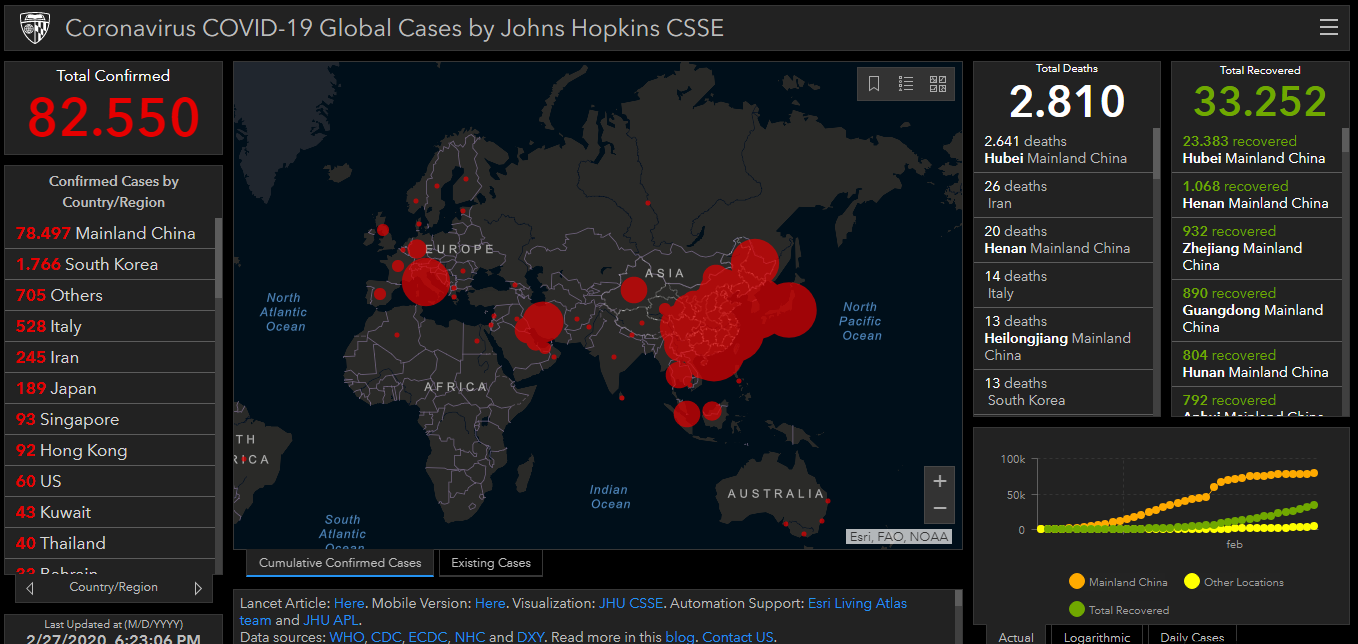Select Others row with 705 cases
Image resolution: width=1358 pixels, height=644 pixels.
(109, 295)
